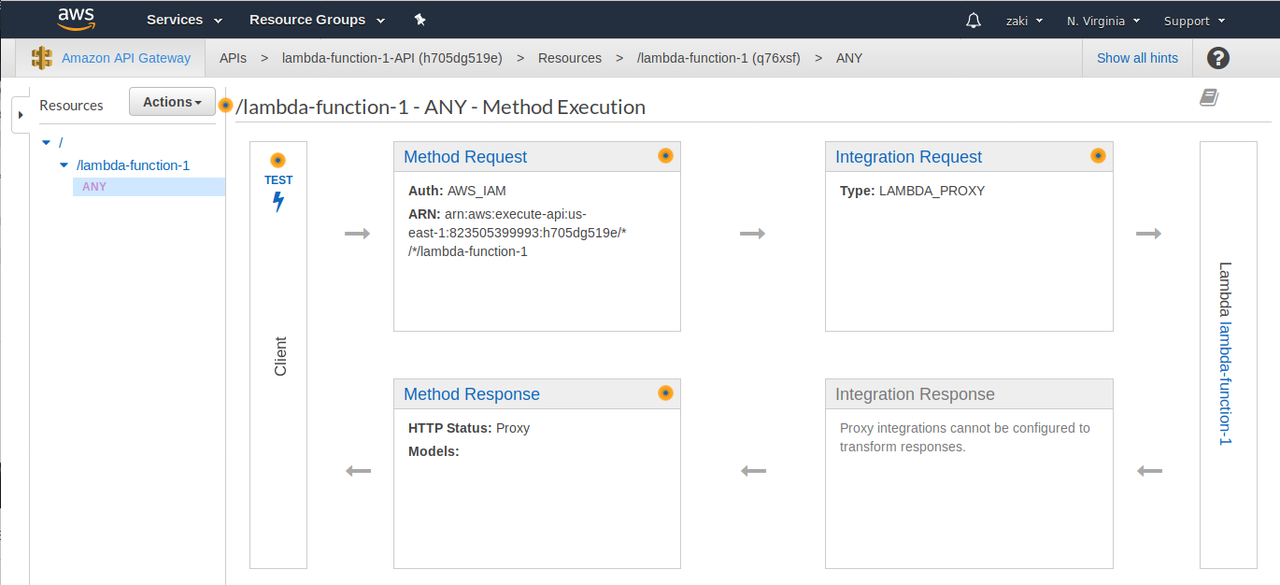Screen dimensions: 1280x585
Task: Click the AWS home logo
Action: [x=76, y=19]
